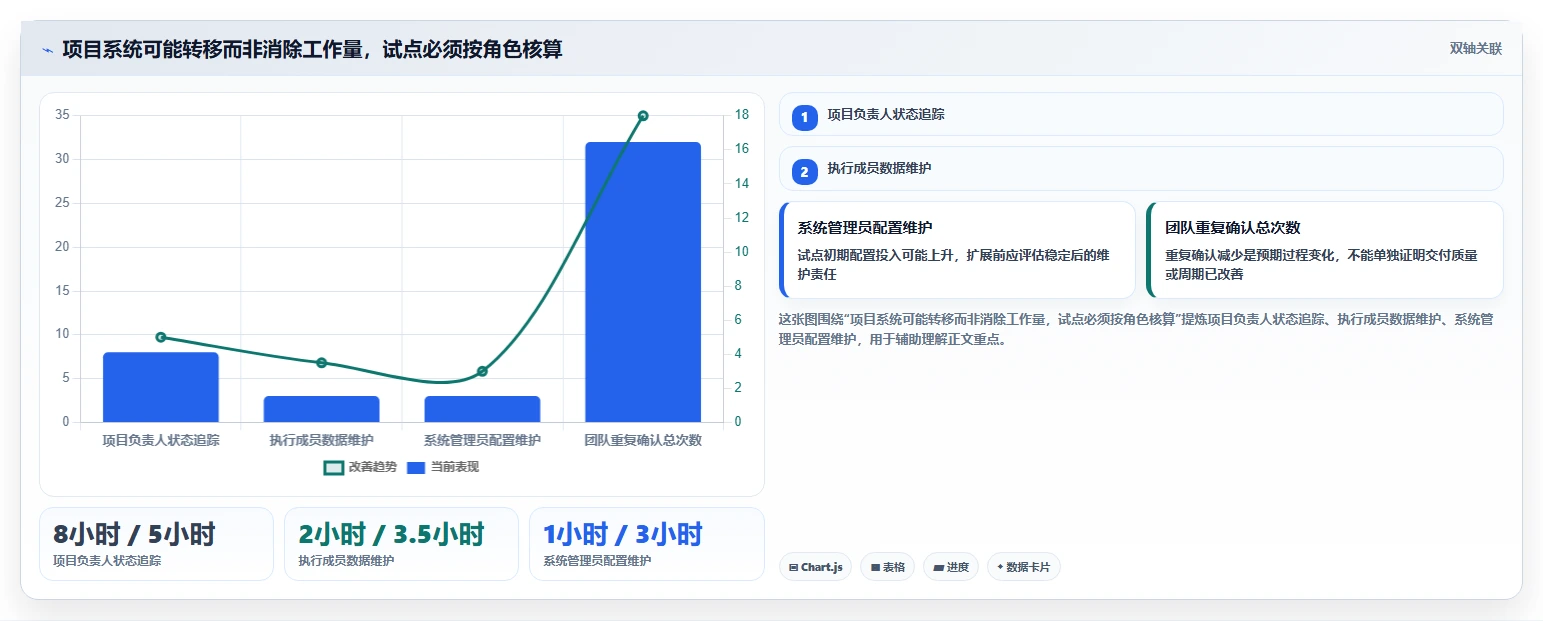Select the Chart.js tag
Image resolution: width=1543 pixels, height=621 pixels.
(x=815, y=567)
